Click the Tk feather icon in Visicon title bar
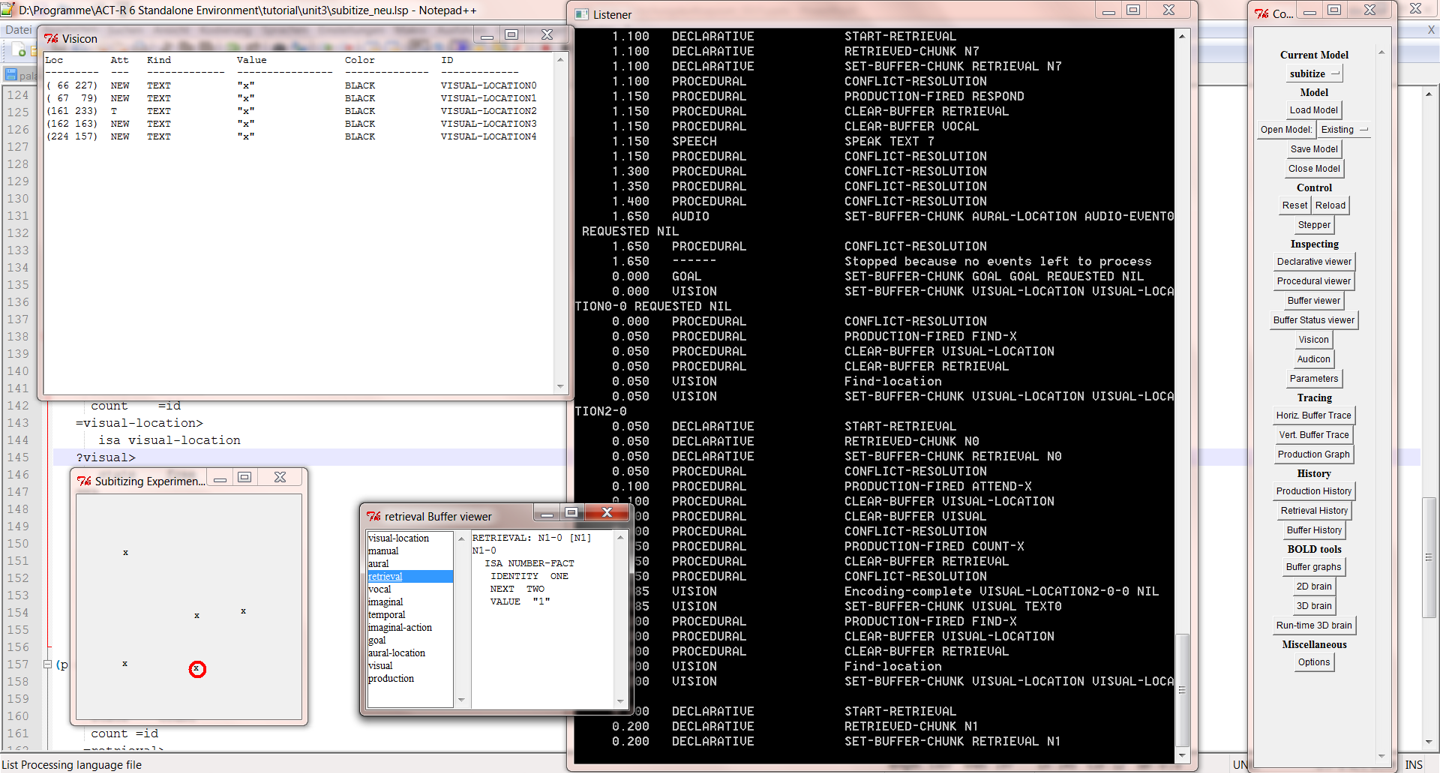Viewport: 1440px width, 773px height. [x=51, y=39]
